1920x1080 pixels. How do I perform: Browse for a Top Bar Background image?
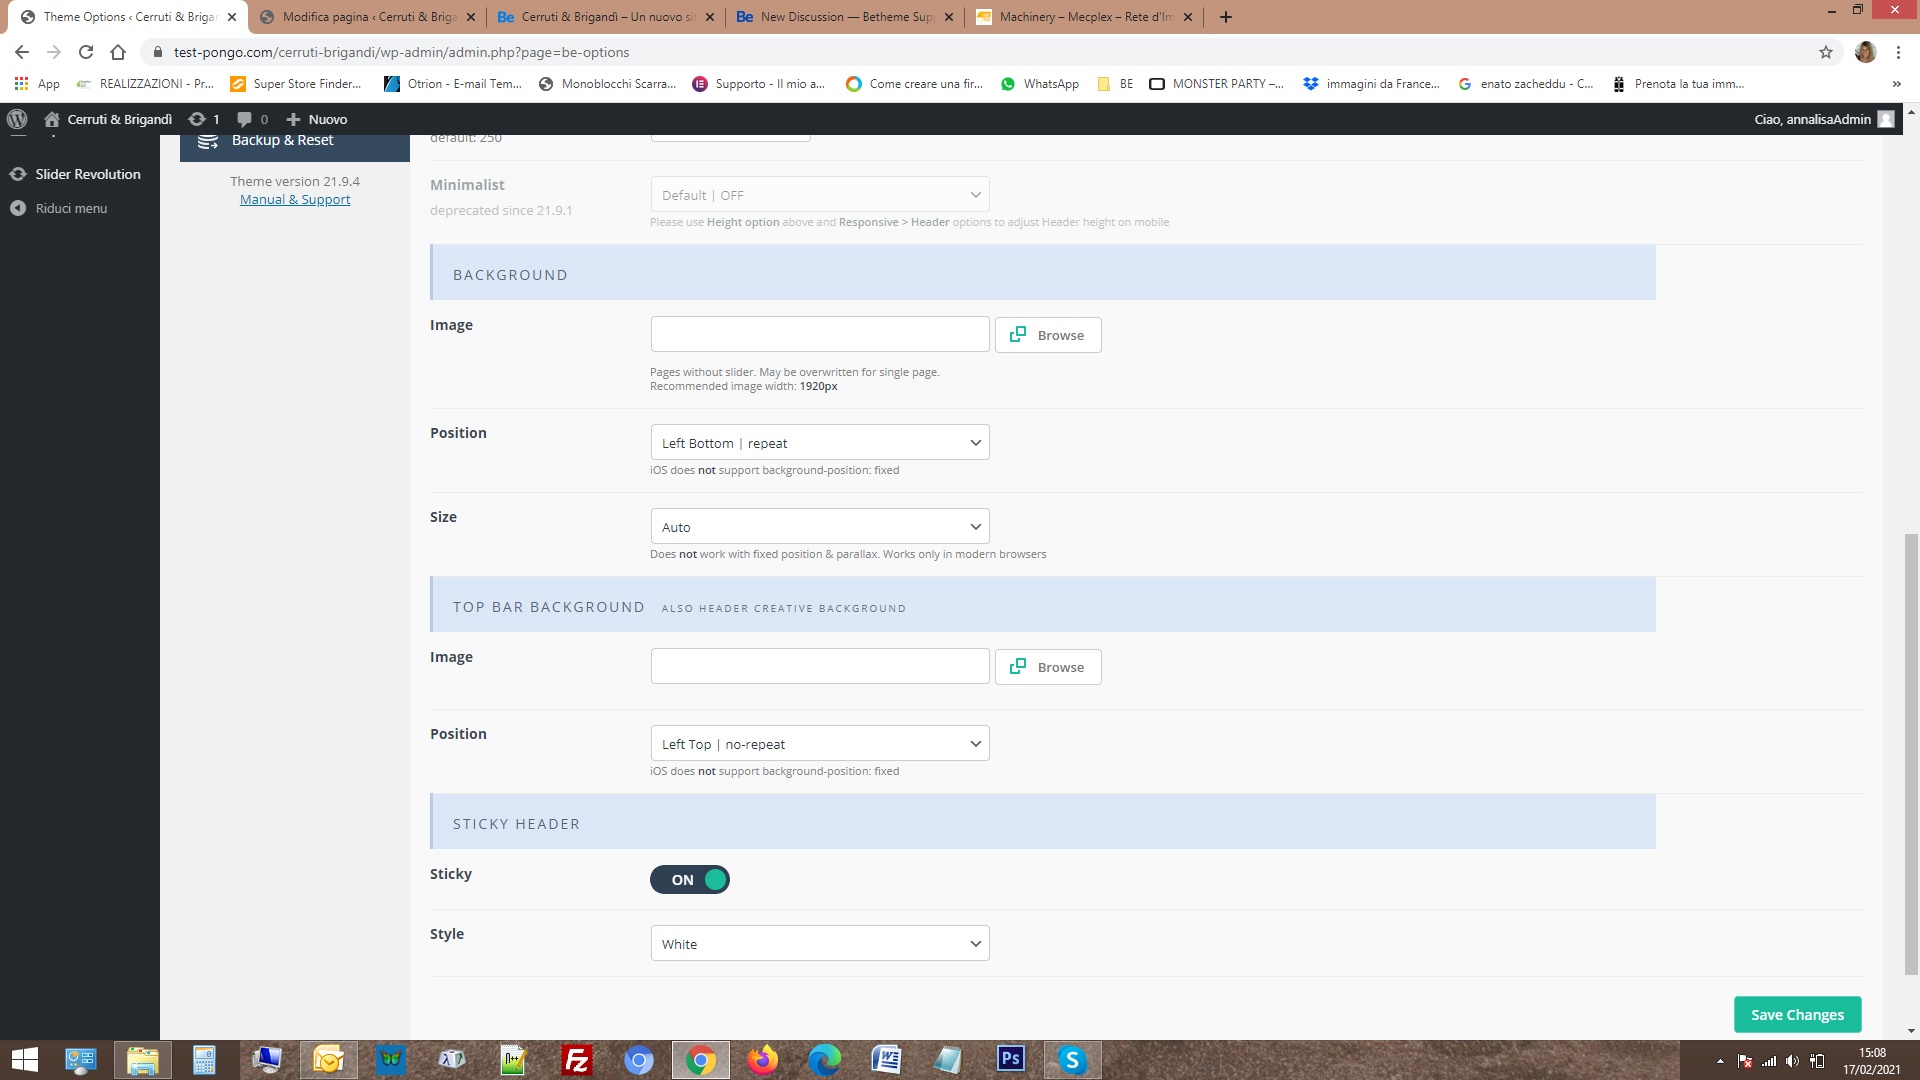pyautogui.click(x=1048, y=667)
